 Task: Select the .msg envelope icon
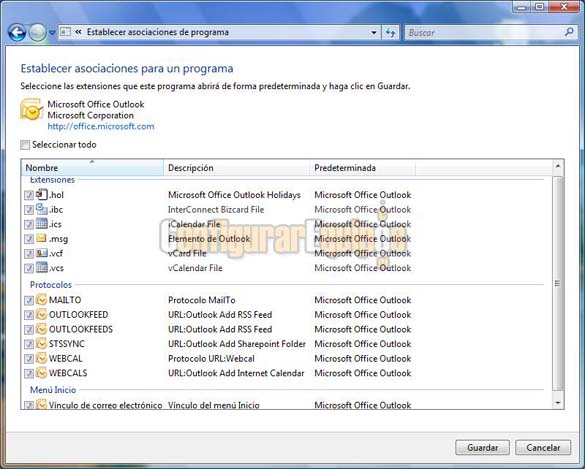point(42,238)
